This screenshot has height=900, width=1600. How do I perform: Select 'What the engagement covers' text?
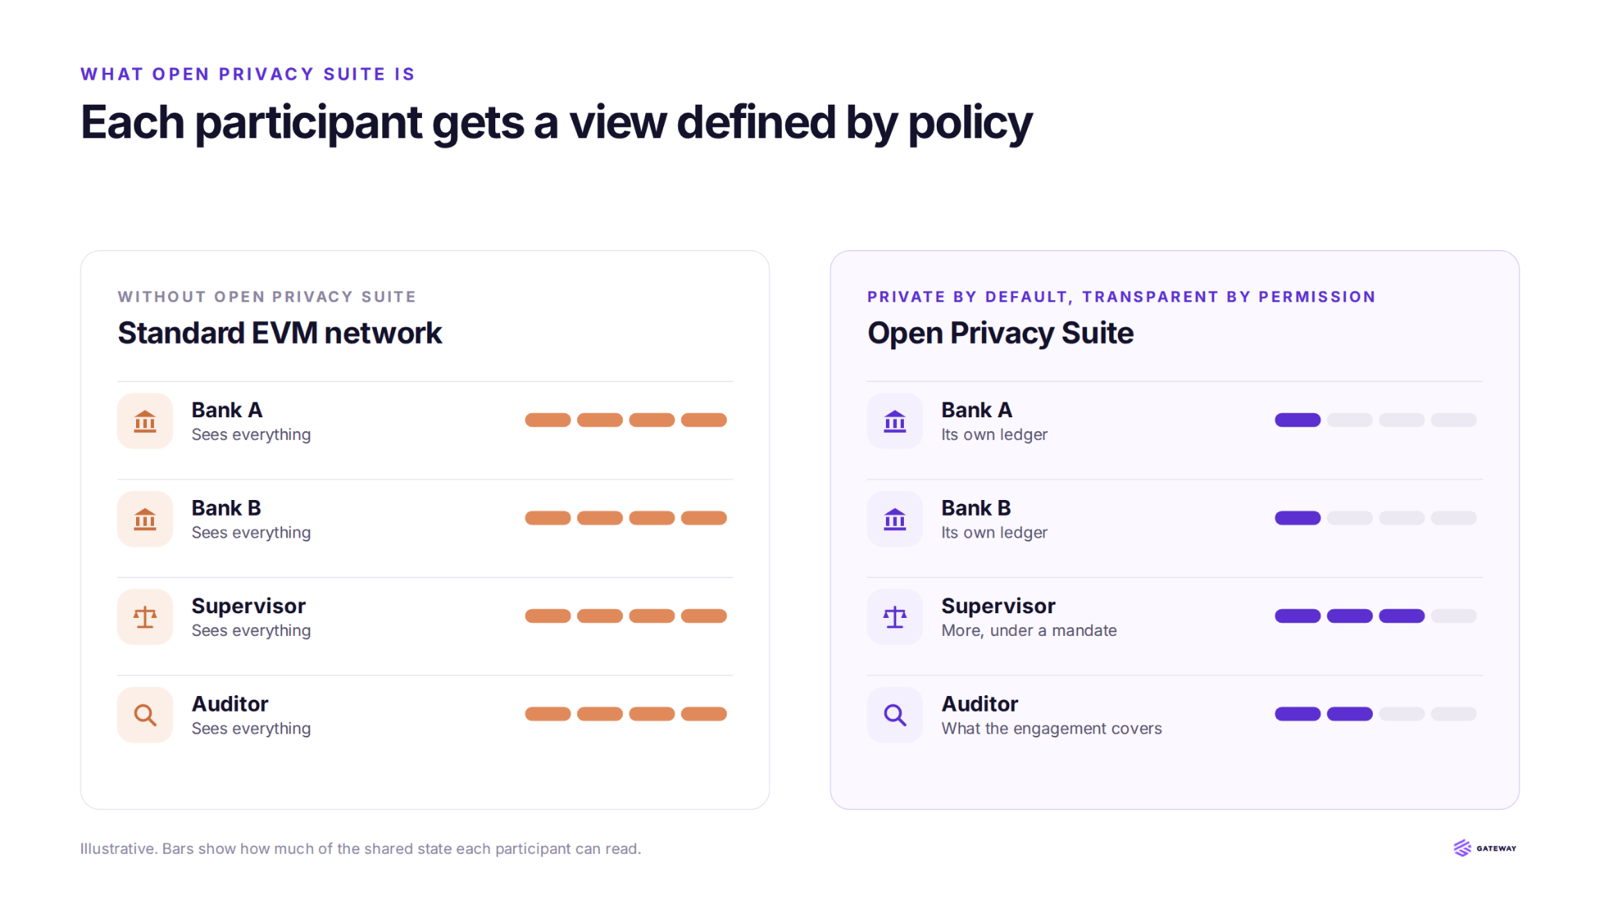(x=1051, y=729)
